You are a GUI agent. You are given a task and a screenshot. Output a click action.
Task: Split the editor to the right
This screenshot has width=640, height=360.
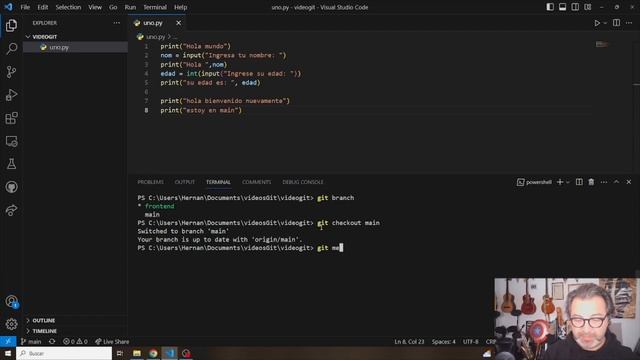616,23
